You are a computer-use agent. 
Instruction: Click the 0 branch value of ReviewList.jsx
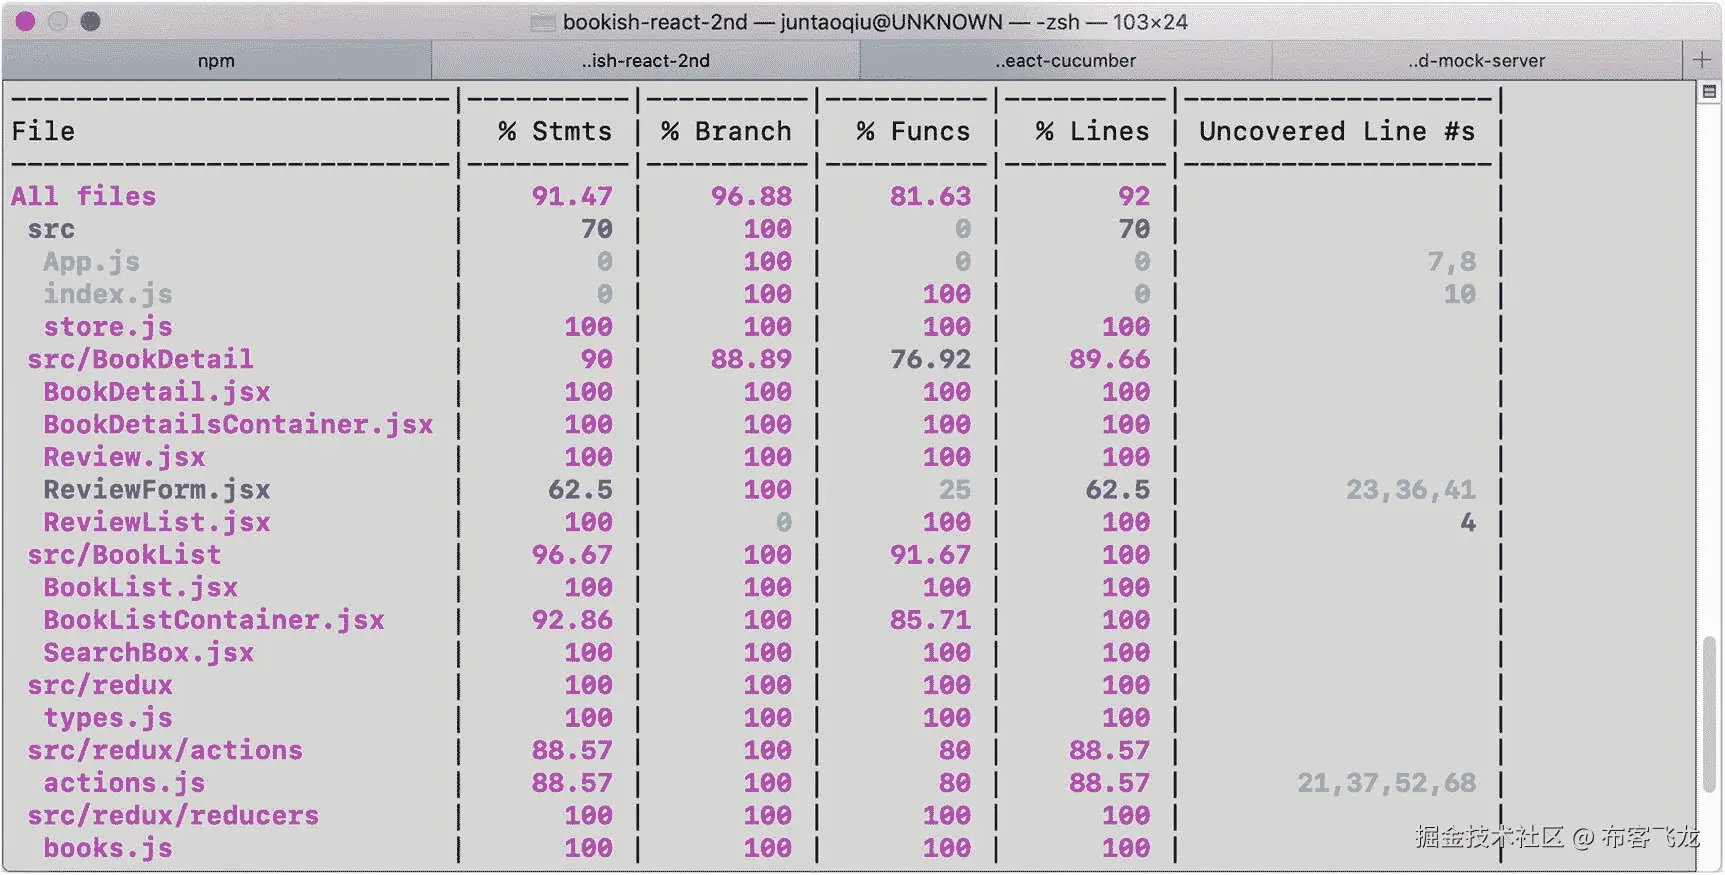pos(784,522)
